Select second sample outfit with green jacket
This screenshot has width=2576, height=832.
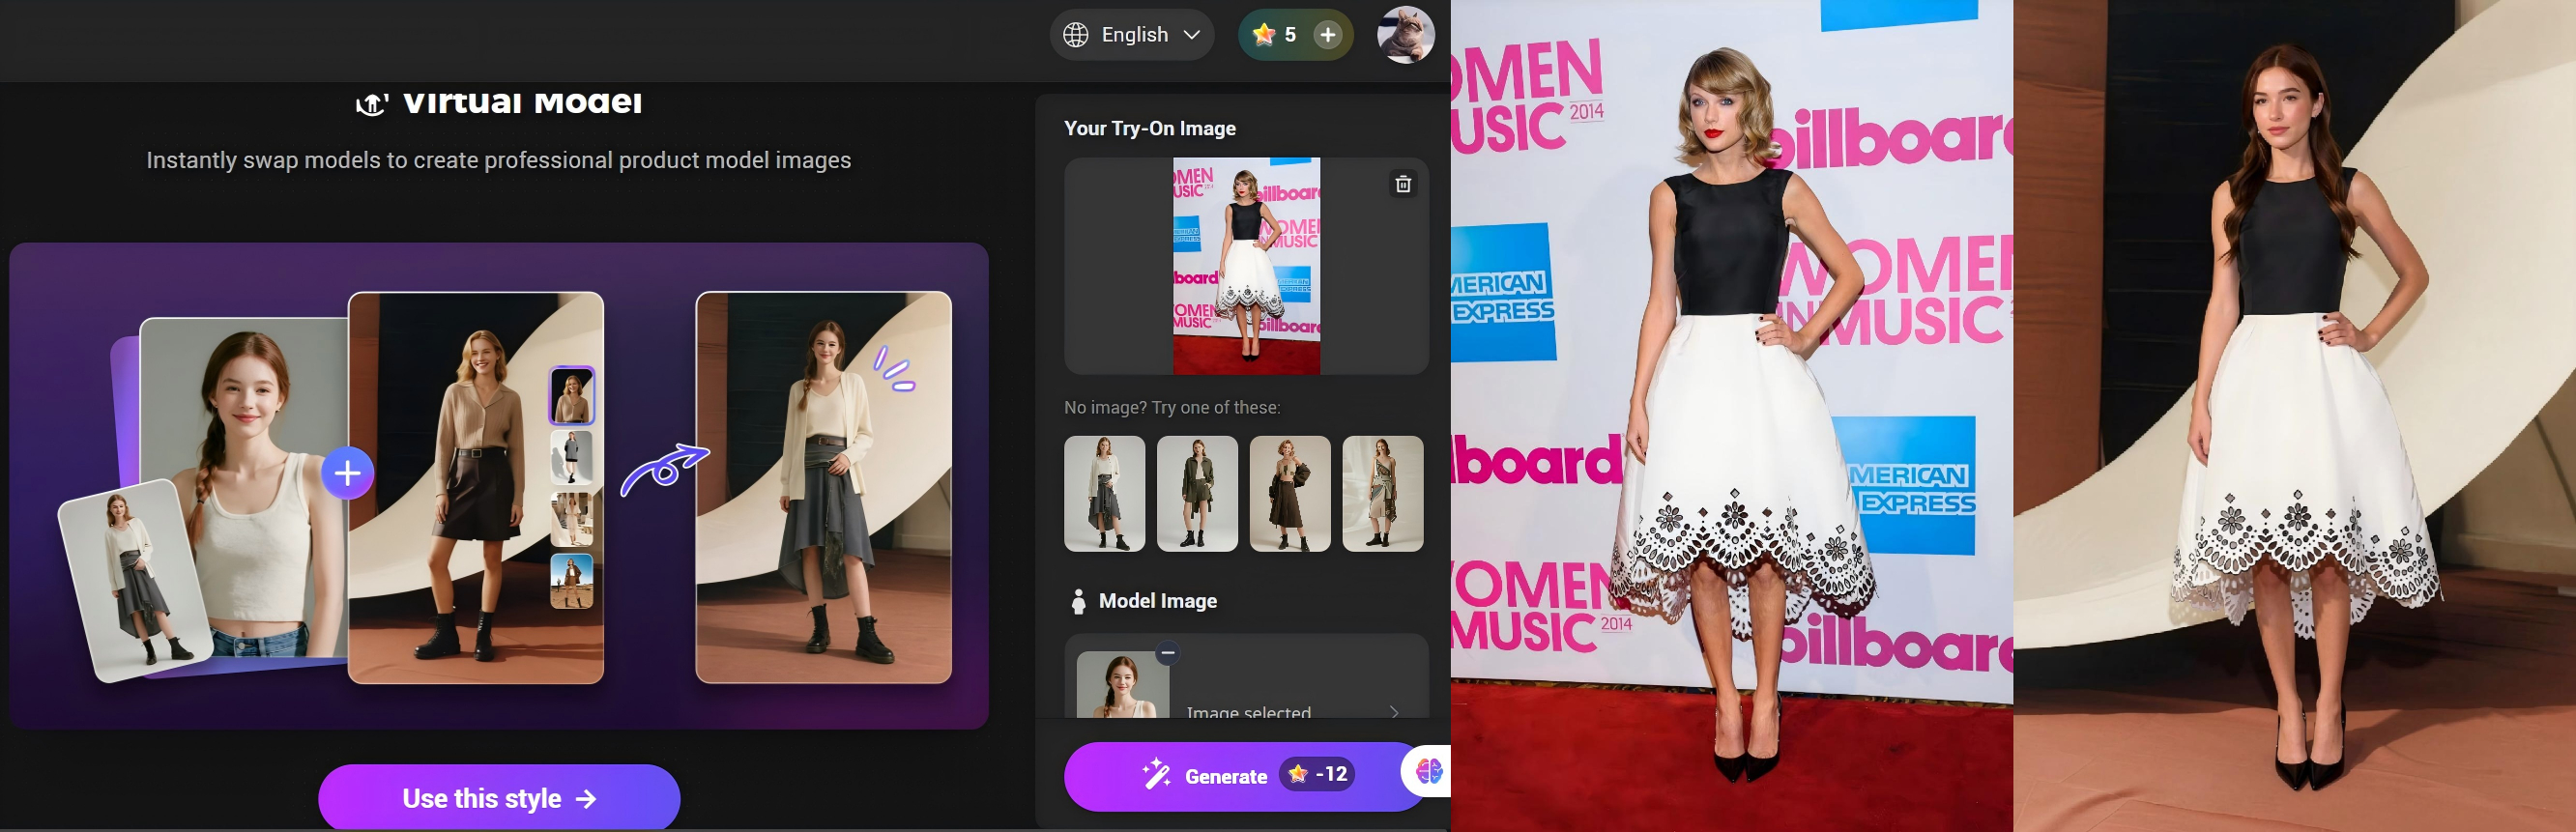(1197, 494)
